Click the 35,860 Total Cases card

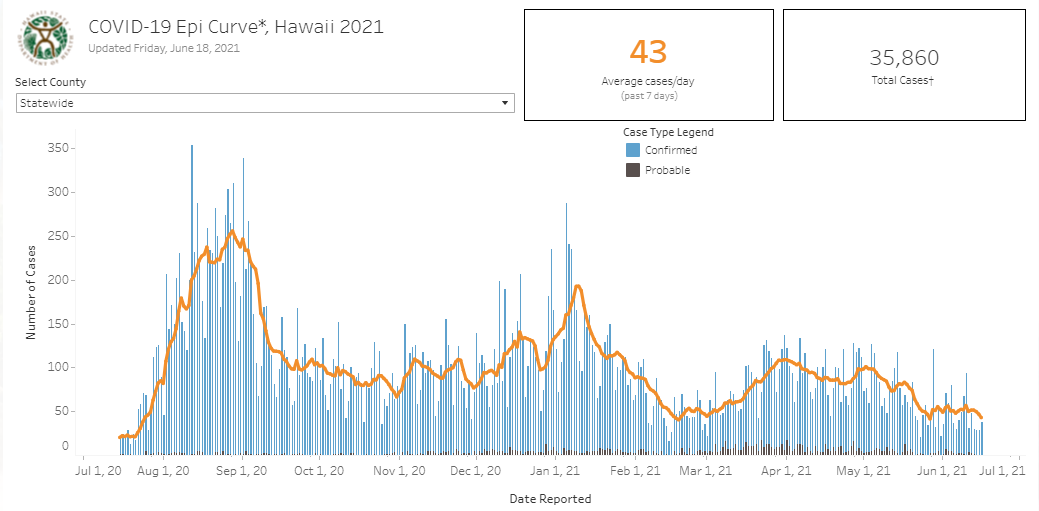(x=904, y=65)
